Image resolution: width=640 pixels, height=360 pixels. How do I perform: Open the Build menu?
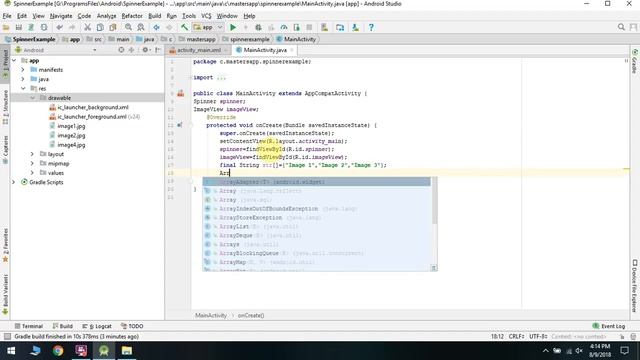click(x=154, y=16)
